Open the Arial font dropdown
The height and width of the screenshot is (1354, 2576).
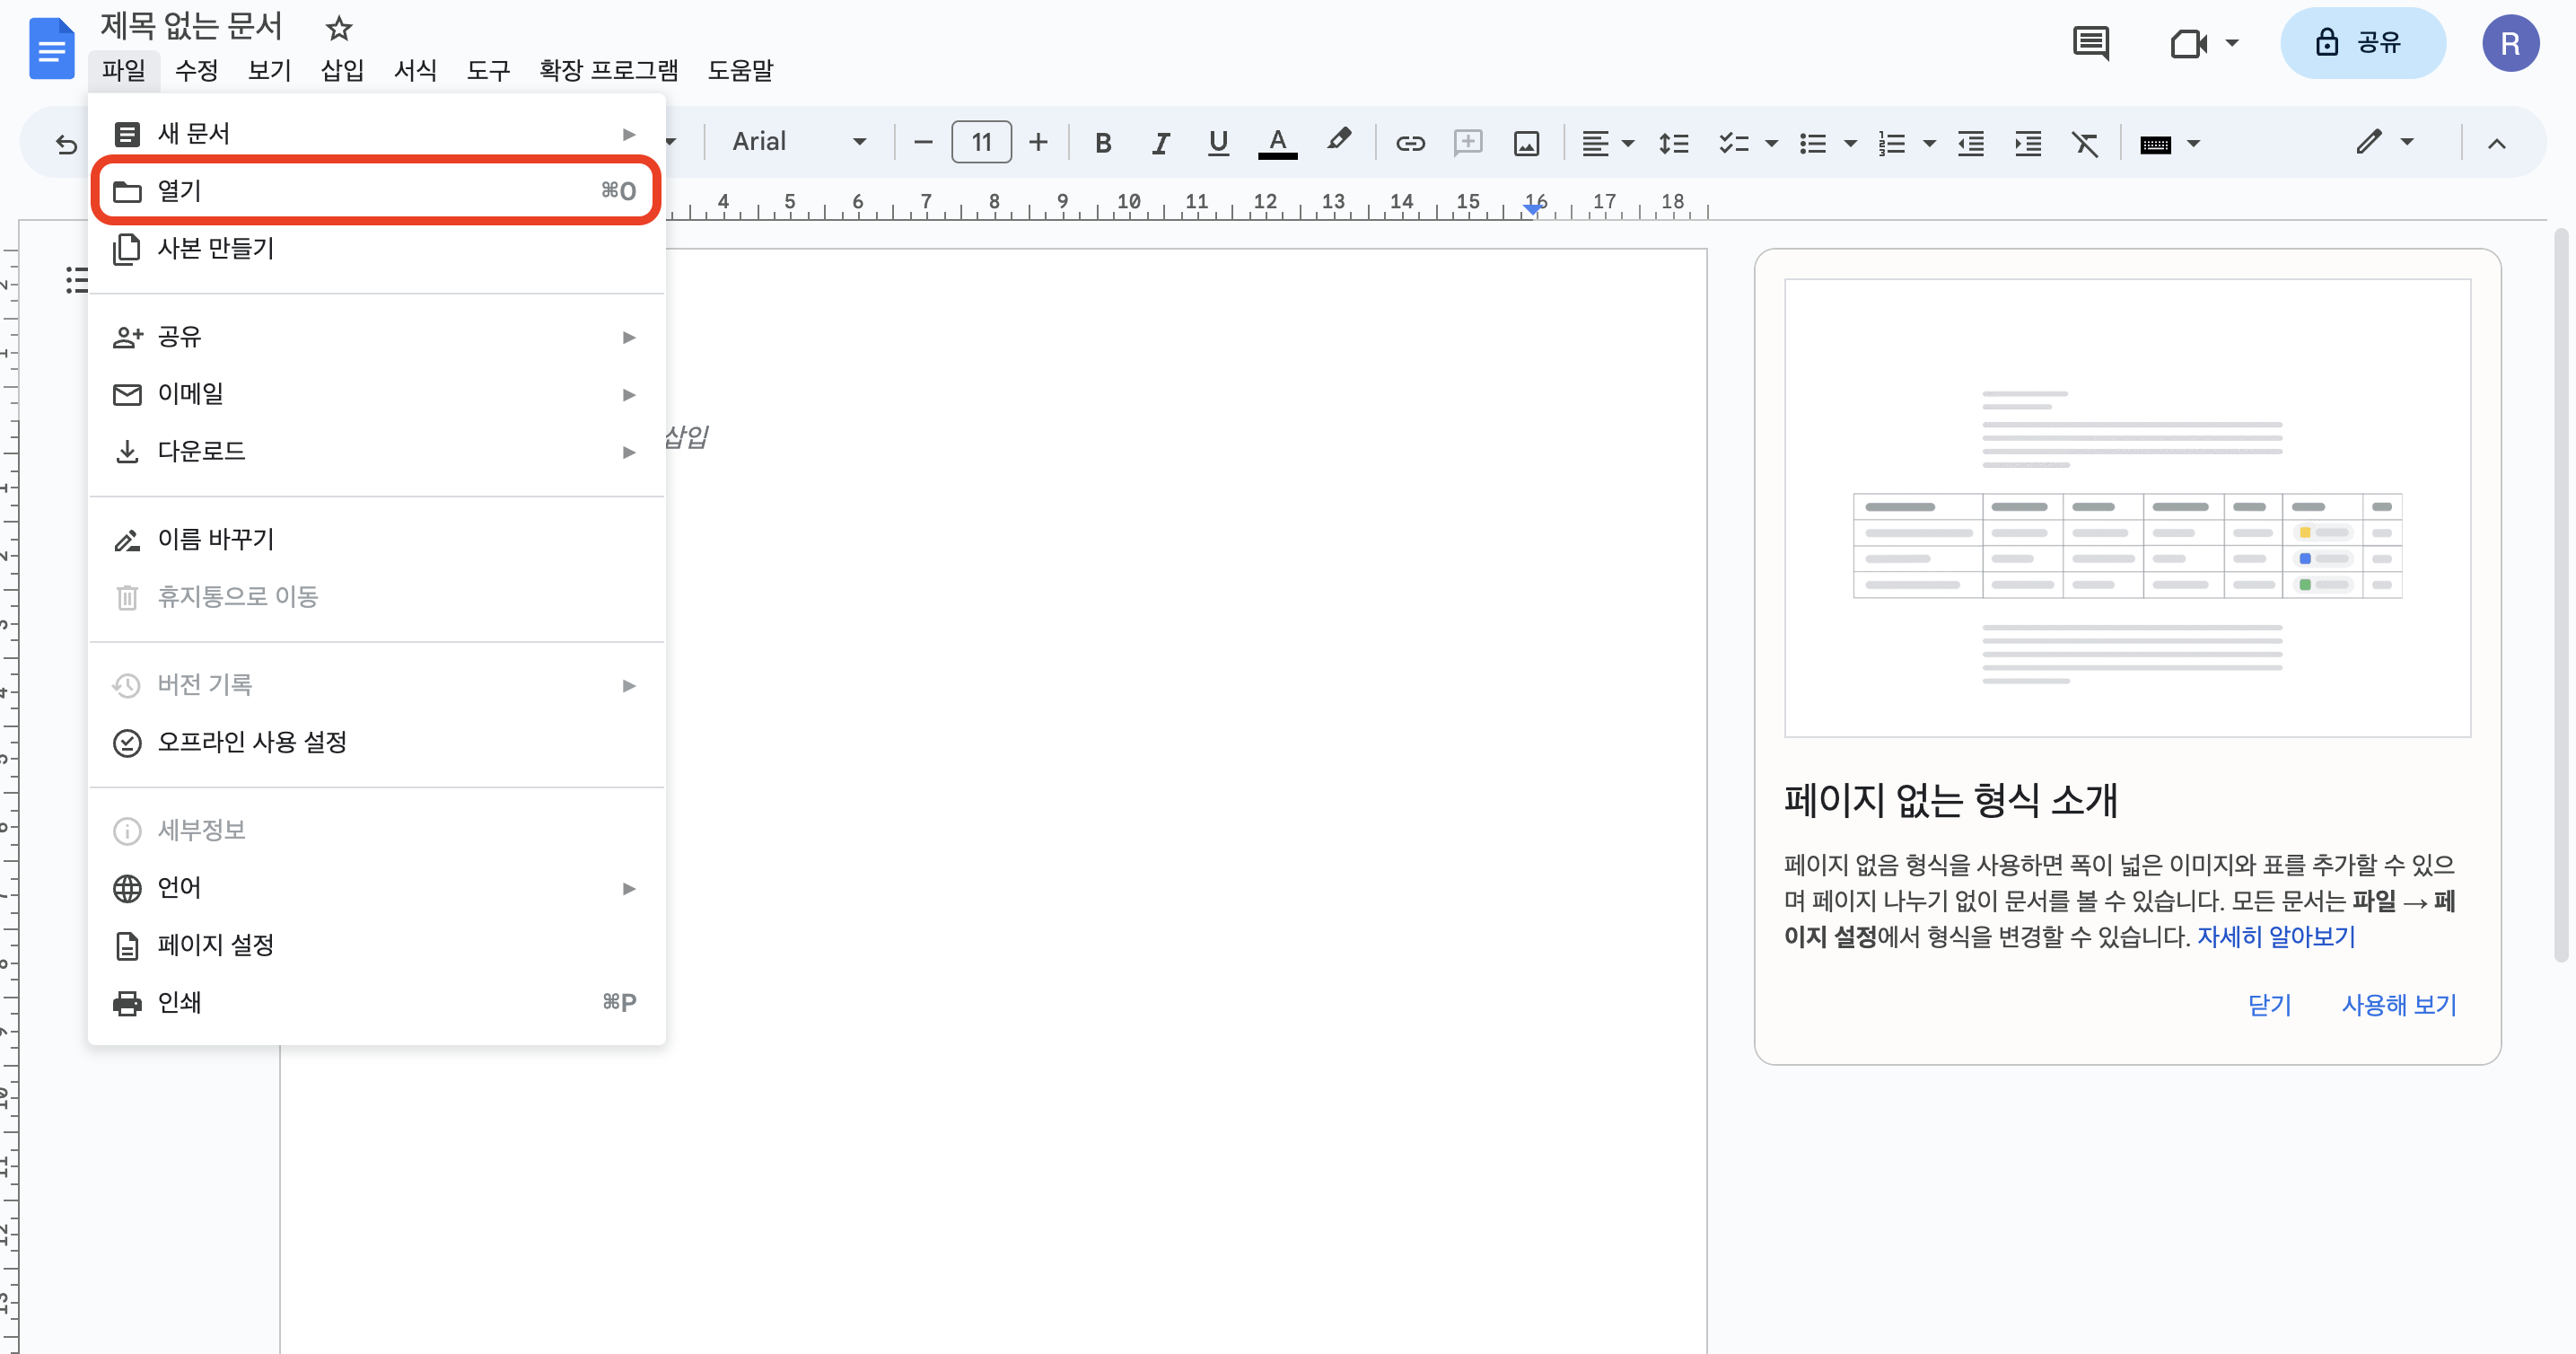[x=798, y=142]
